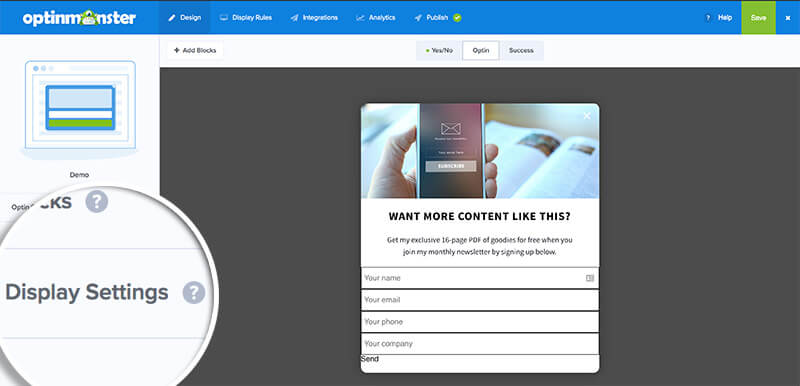Click help icon beside Display Settings
The height and width of the screenshot is (386, 800).
coord(194,293)
